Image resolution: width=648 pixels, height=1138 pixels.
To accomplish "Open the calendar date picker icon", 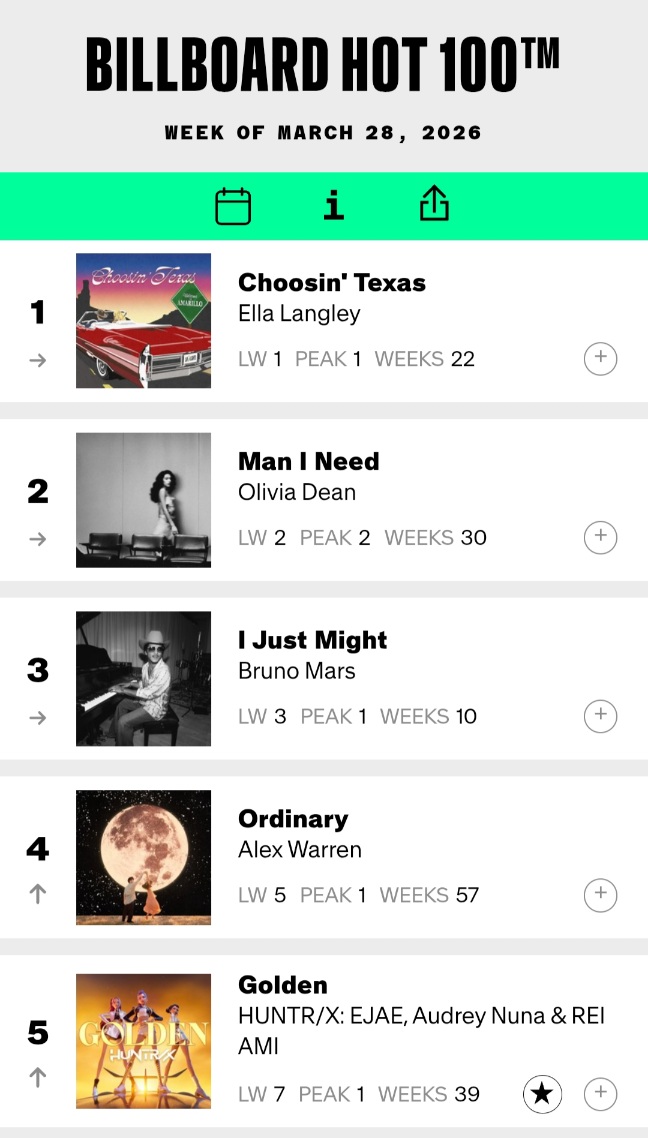I will [233, 206].
